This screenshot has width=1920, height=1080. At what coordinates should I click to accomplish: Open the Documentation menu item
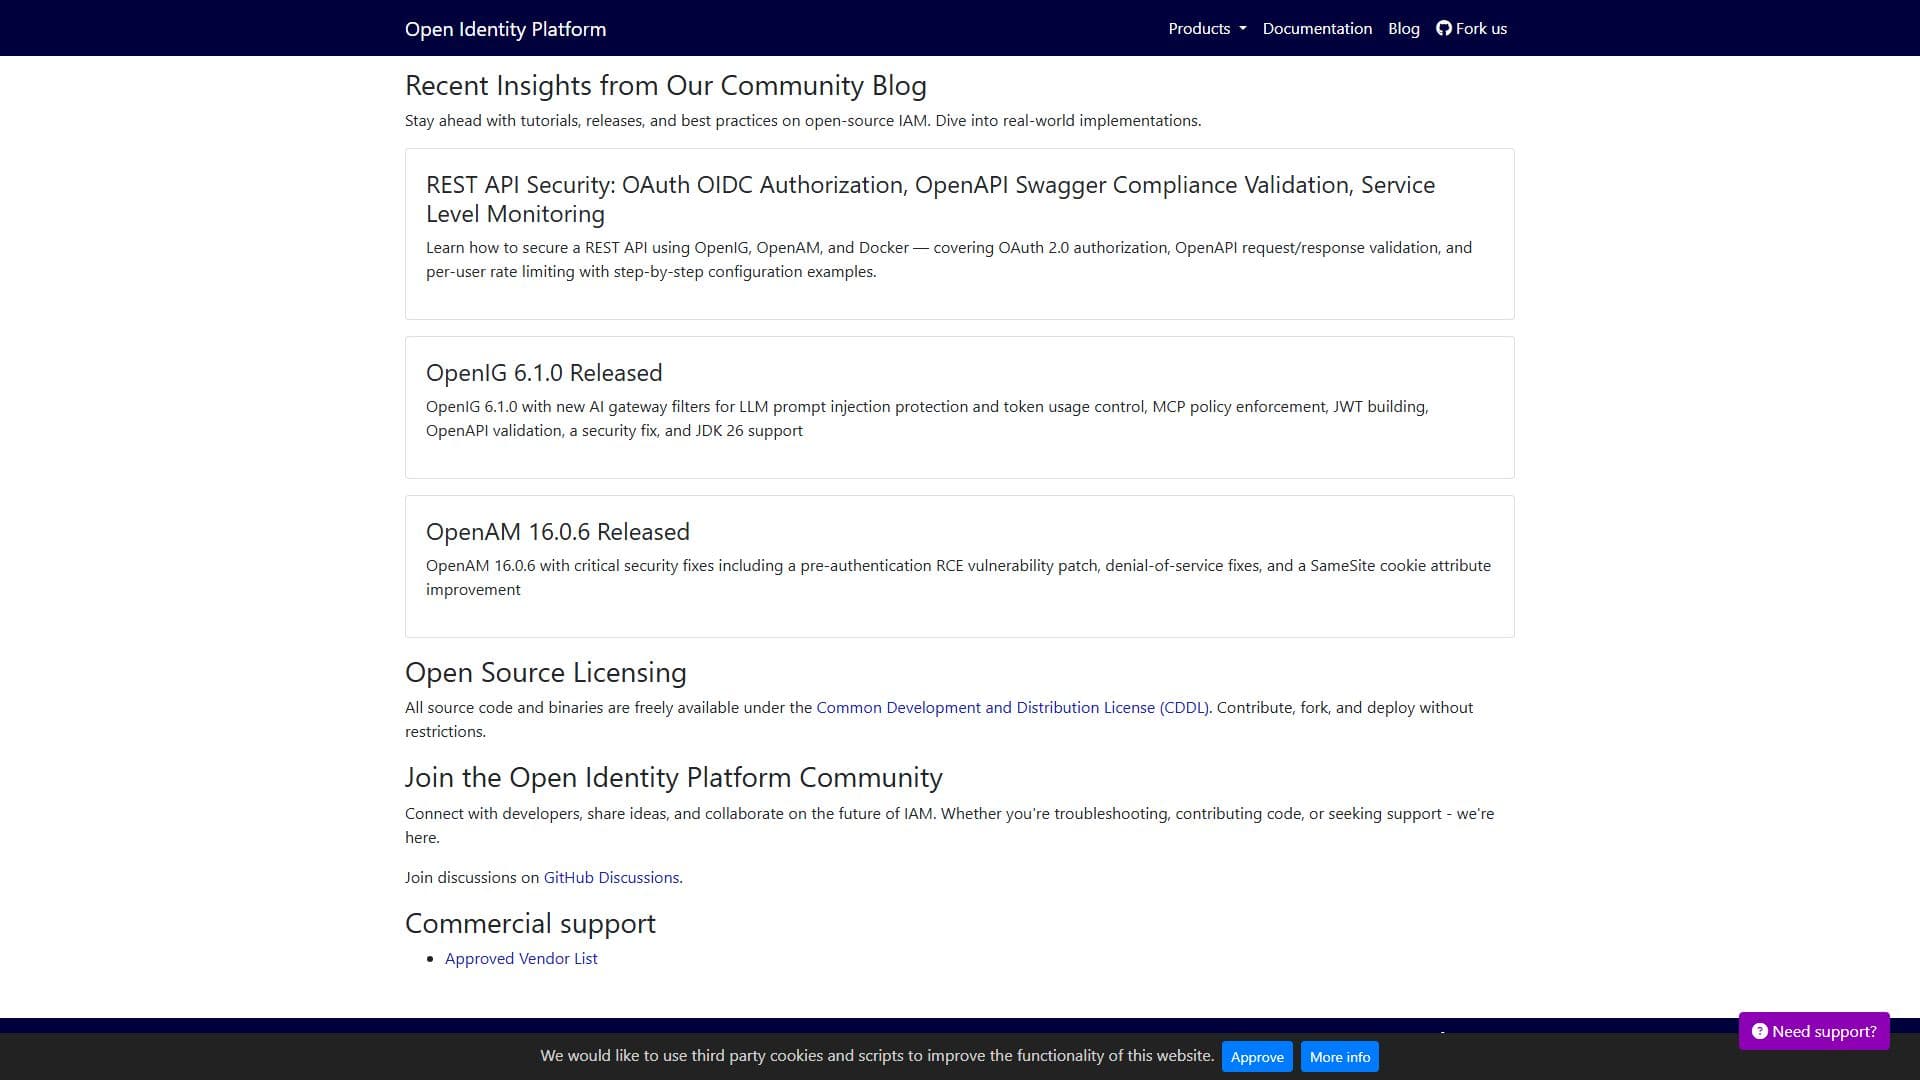coord(1317,28)
